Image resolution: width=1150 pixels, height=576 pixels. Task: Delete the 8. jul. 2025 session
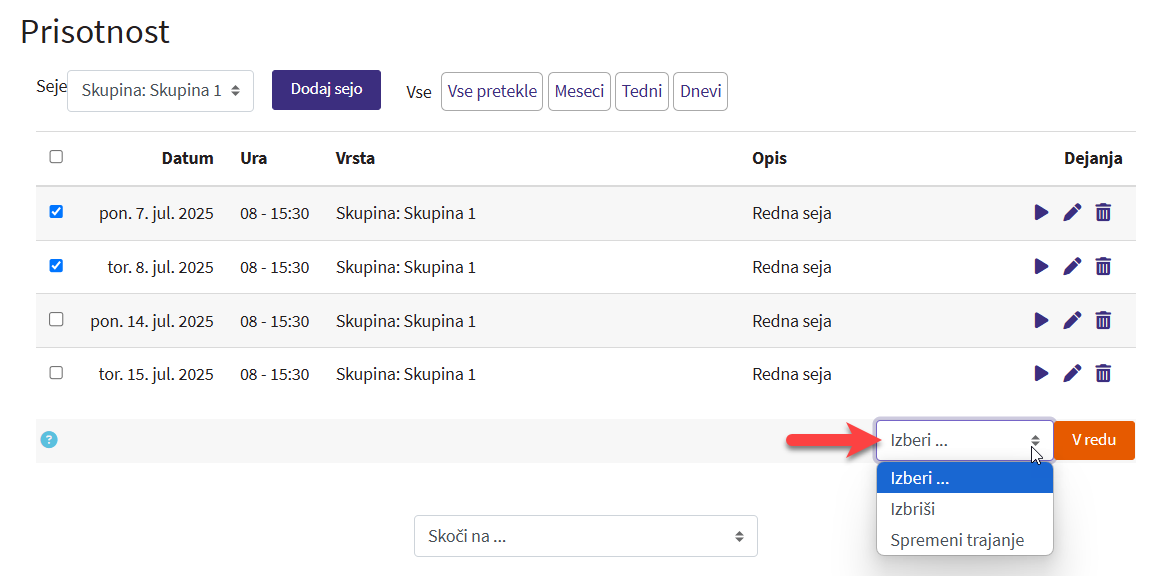click(1103, 266)
